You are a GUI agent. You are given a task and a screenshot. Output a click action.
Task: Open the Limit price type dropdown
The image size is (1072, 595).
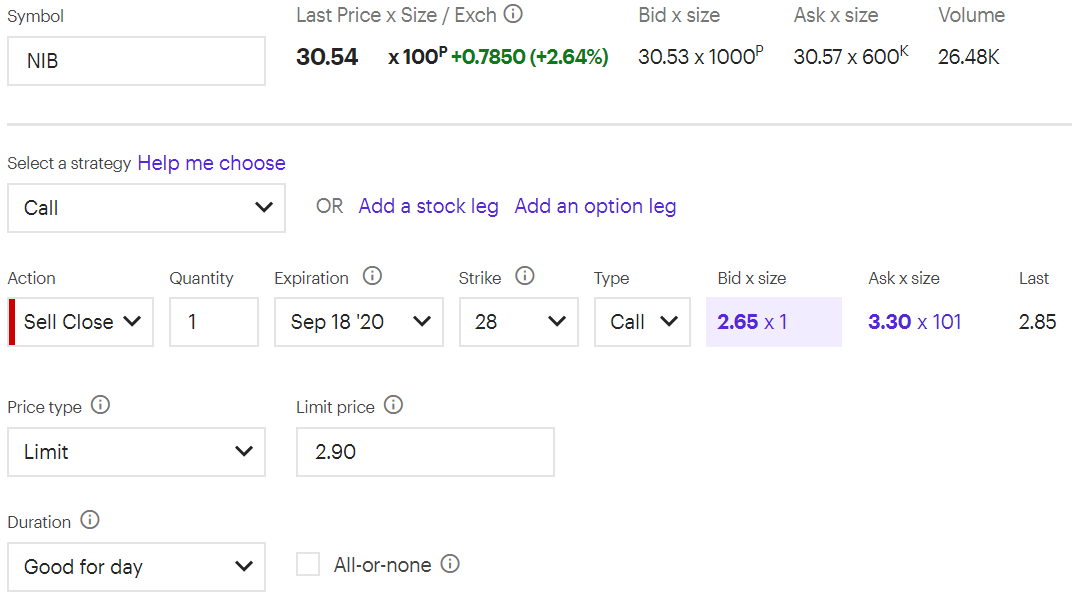pos(137,452)
